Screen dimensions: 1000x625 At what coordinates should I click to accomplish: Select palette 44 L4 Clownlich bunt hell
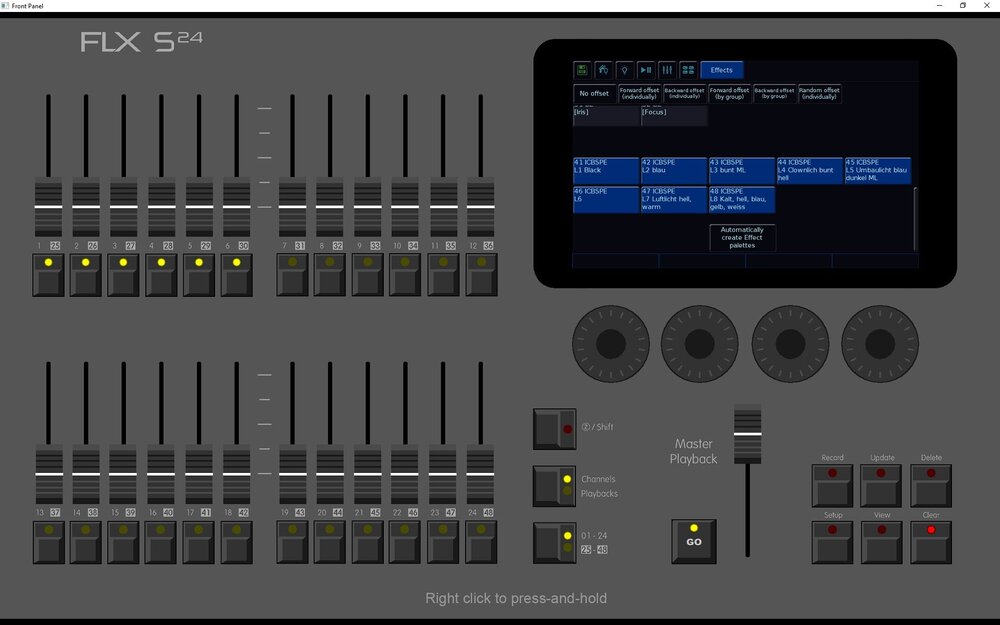810,171
